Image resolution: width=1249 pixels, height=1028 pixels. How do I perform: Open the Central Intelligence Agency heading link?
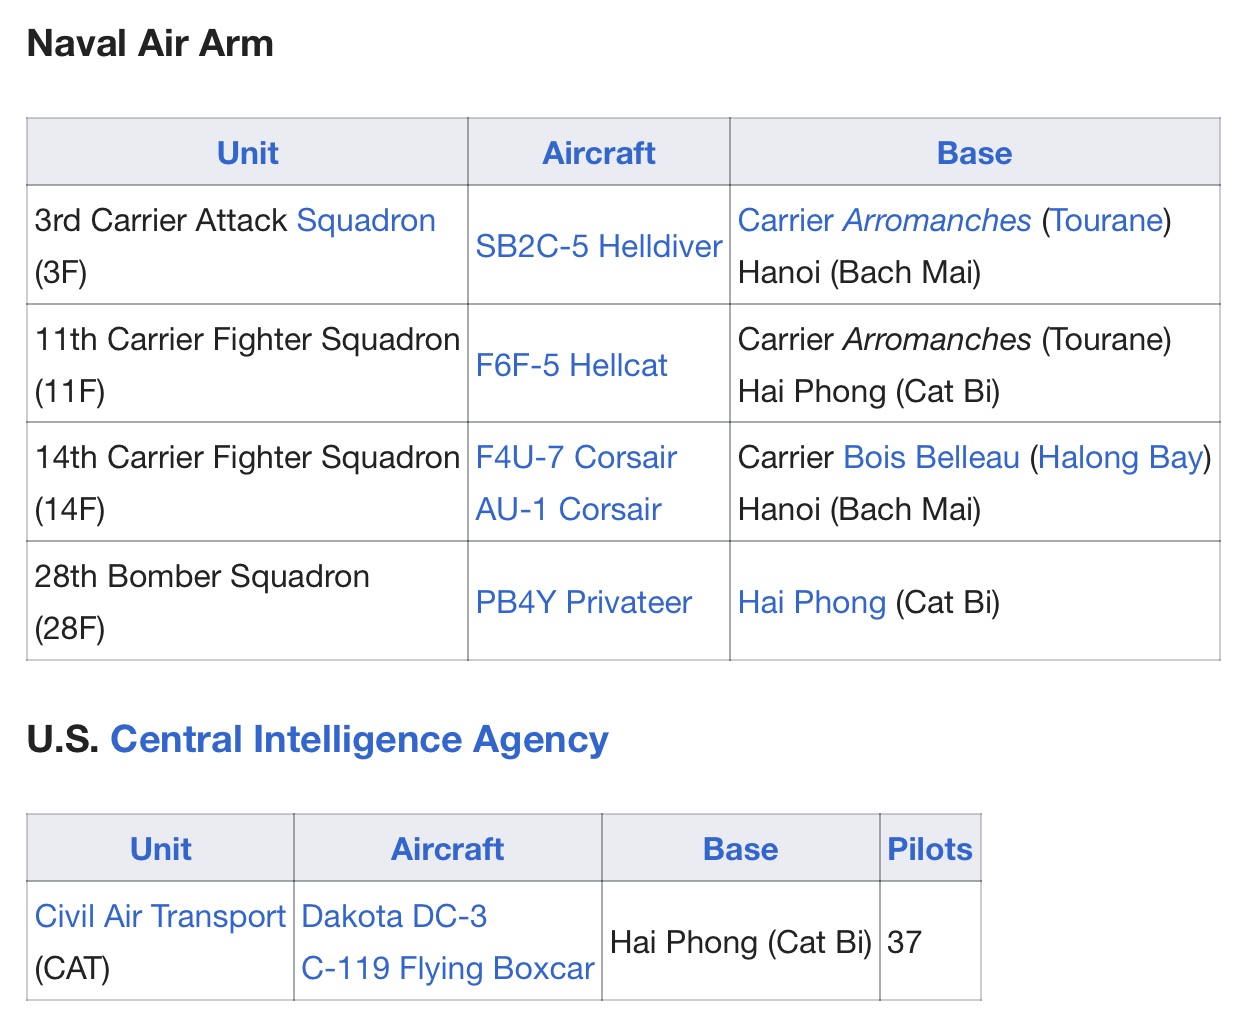point(359,739)
